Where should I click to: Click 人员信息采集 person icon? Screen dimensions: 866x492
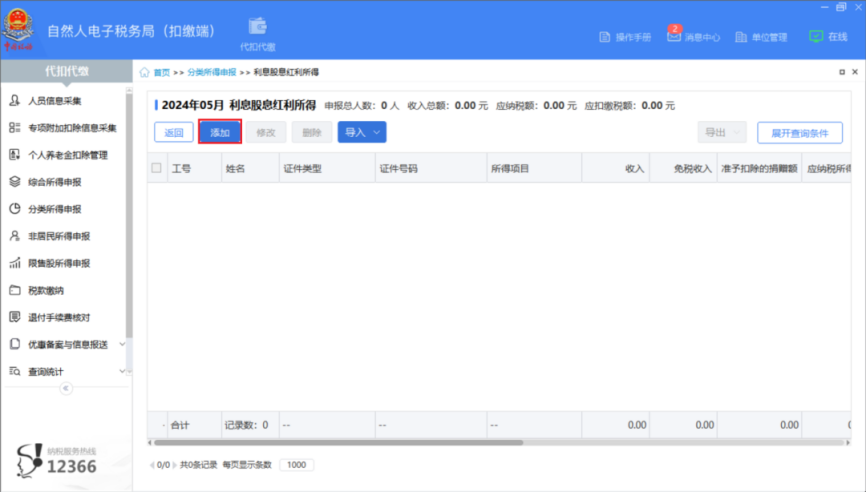click(x=15, y=100)
